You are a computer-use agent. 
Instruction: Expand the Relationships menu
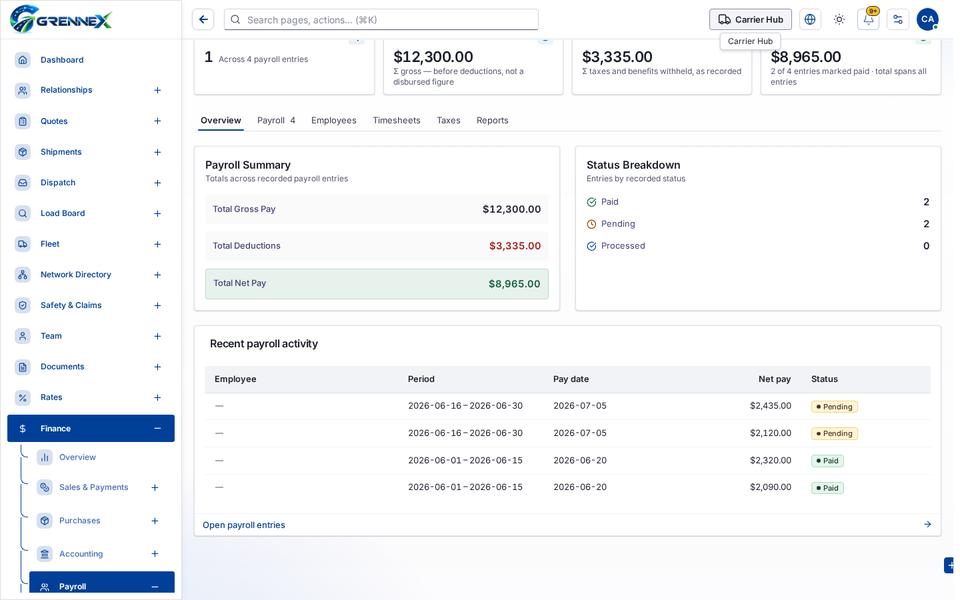157,90
